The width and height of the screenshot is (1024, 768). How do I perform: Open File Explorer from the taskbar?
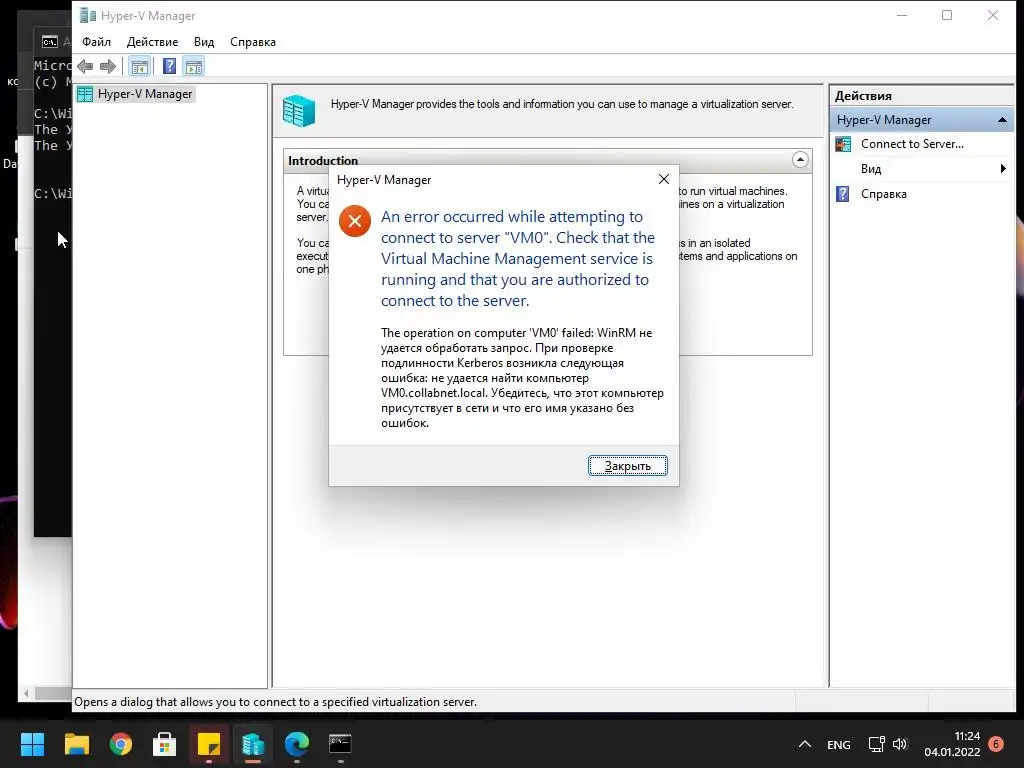coord(76,744)
